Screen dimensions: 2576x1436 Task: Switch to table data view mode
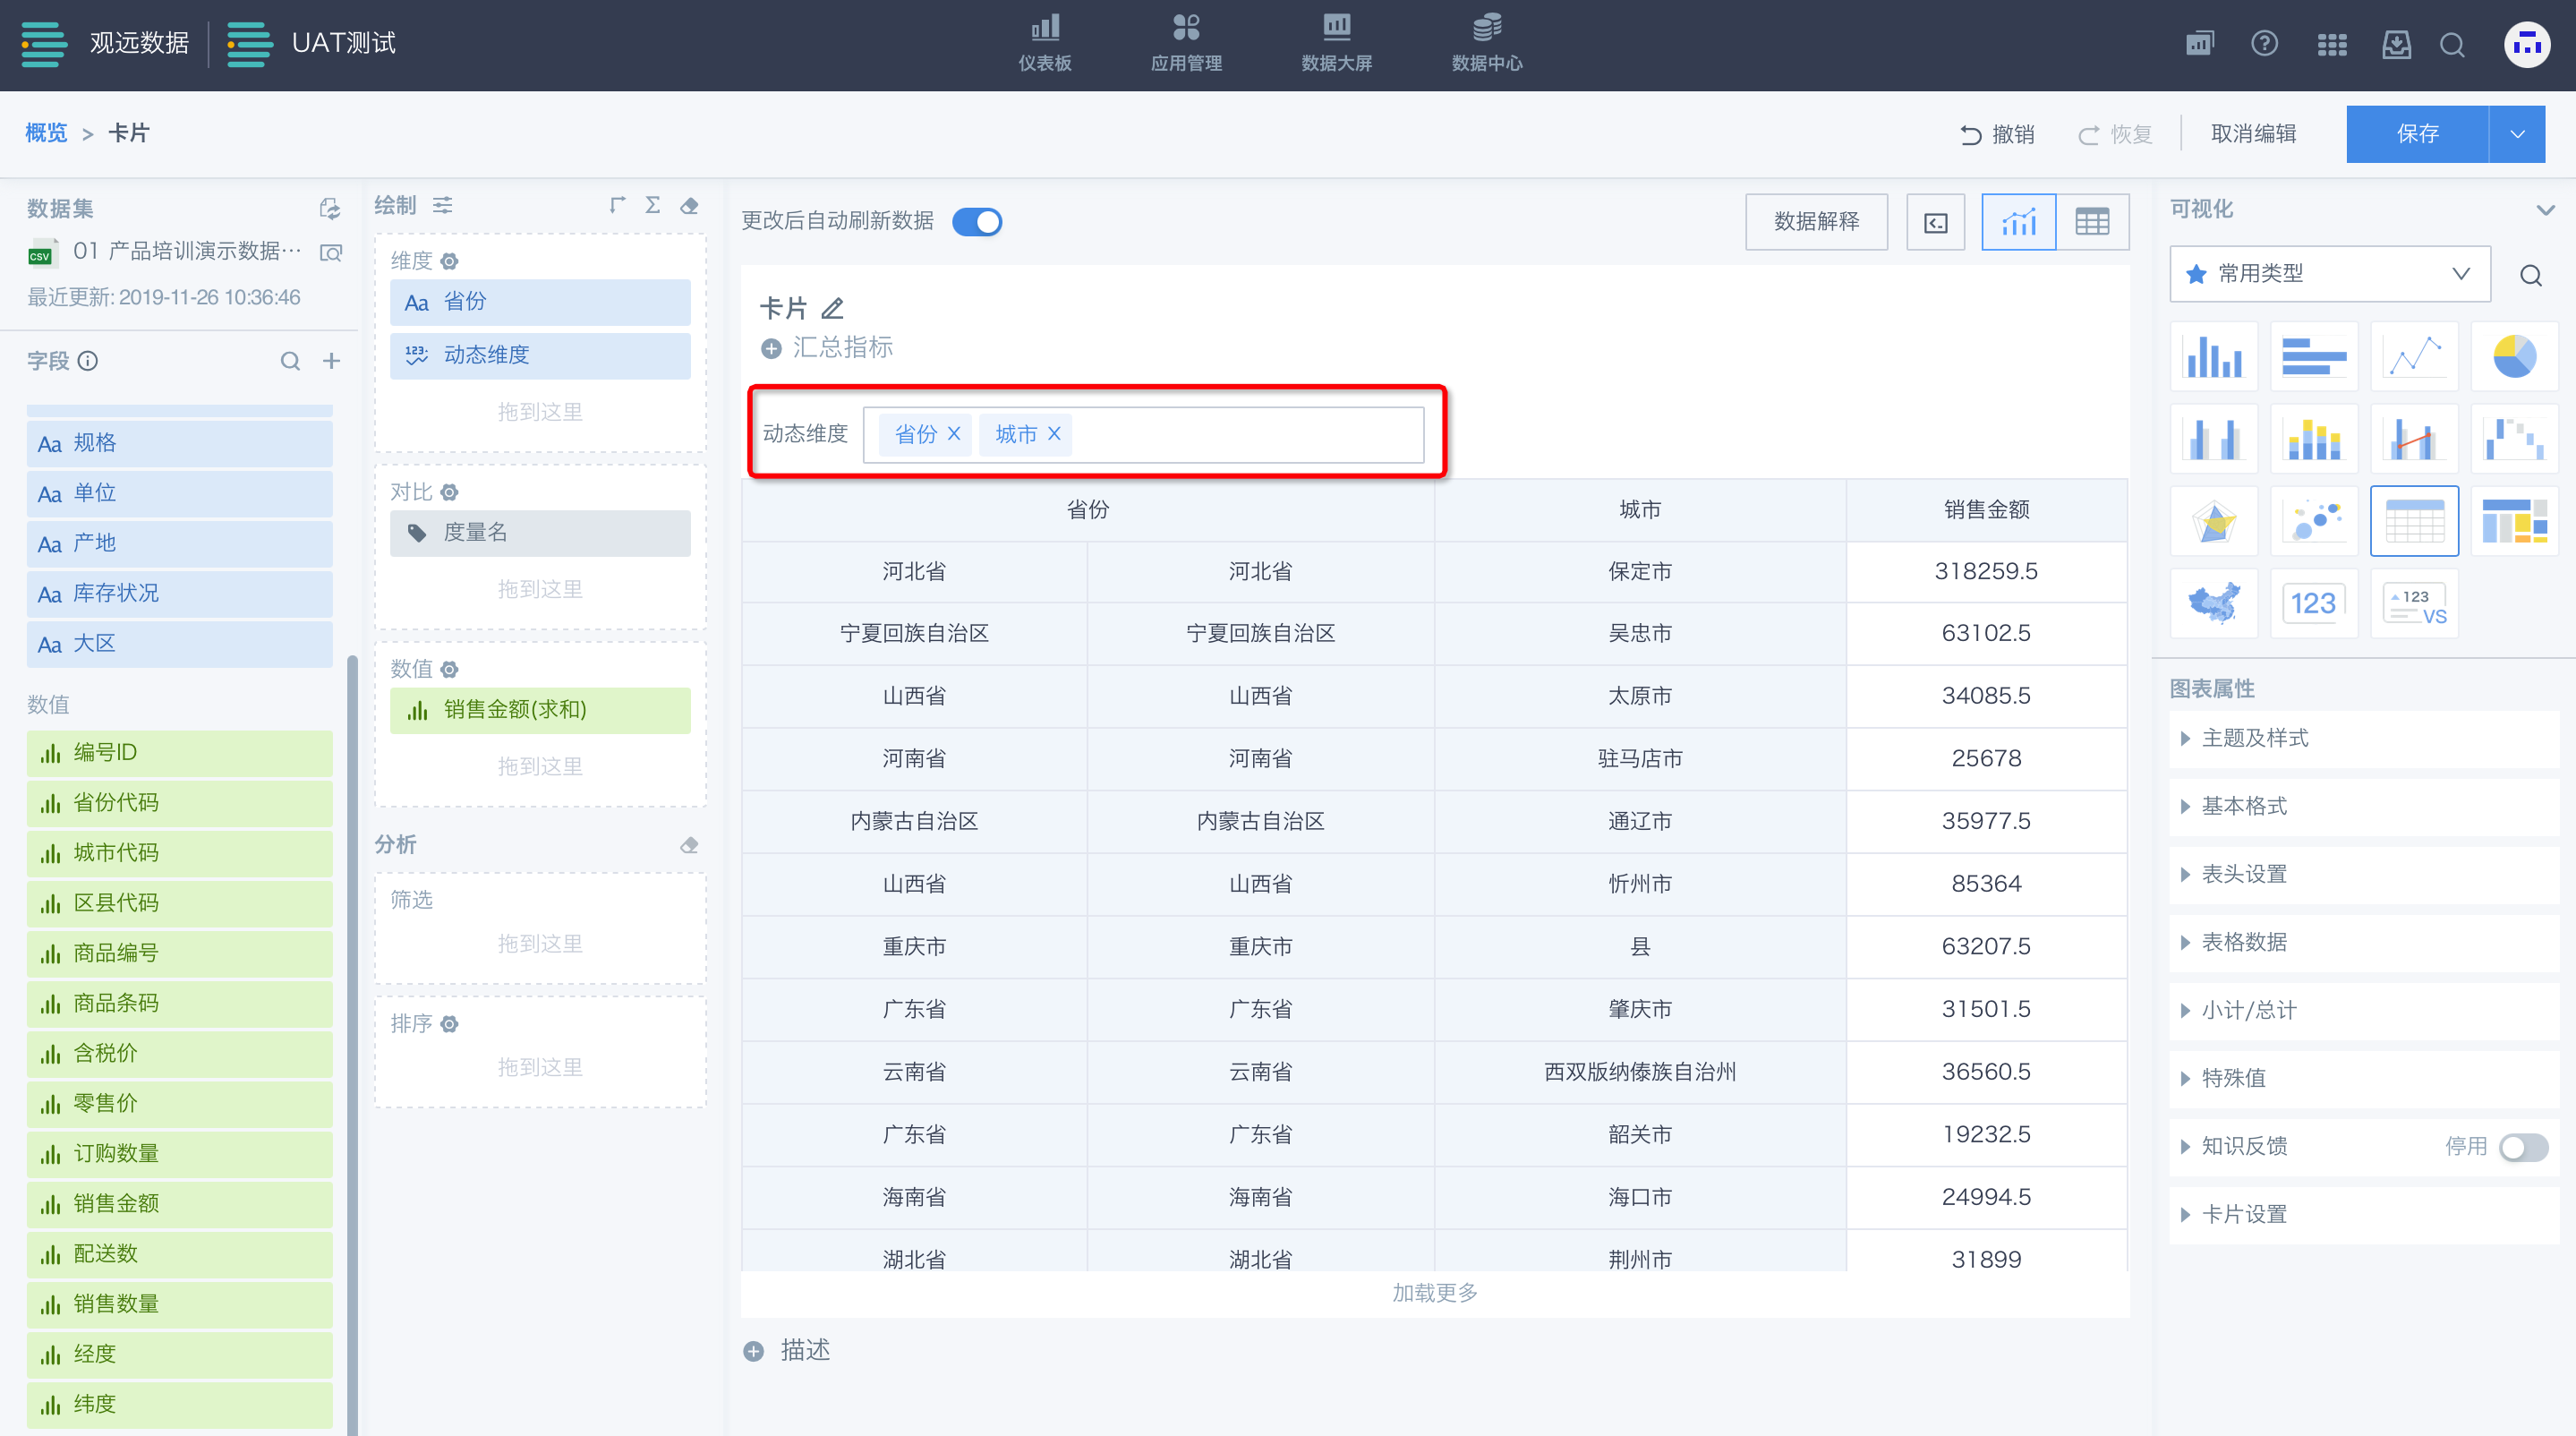coord(2092,221)
